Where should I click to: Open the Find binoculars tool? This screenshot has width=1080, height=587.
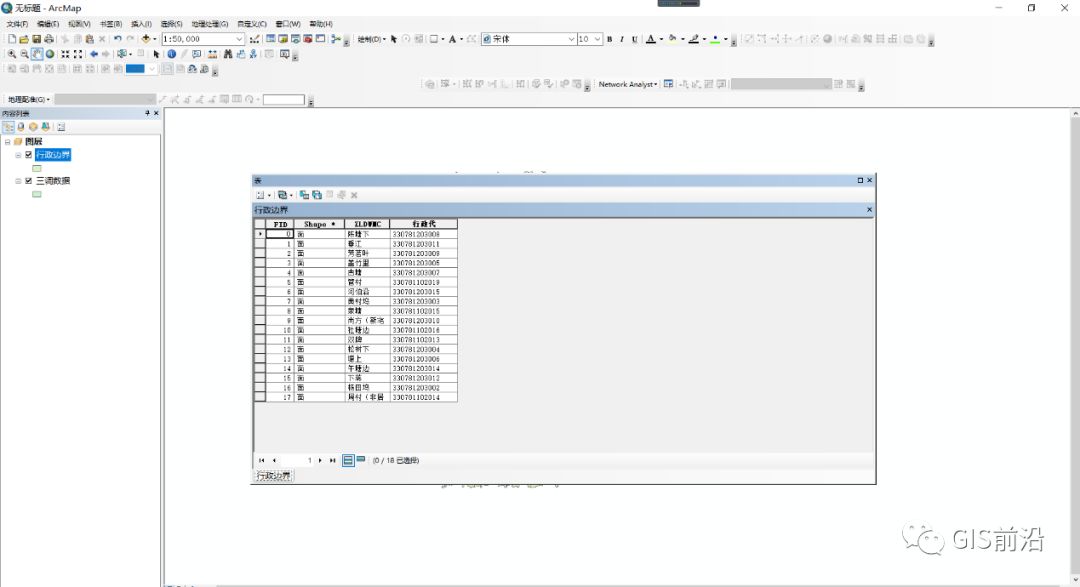[228, 54]
